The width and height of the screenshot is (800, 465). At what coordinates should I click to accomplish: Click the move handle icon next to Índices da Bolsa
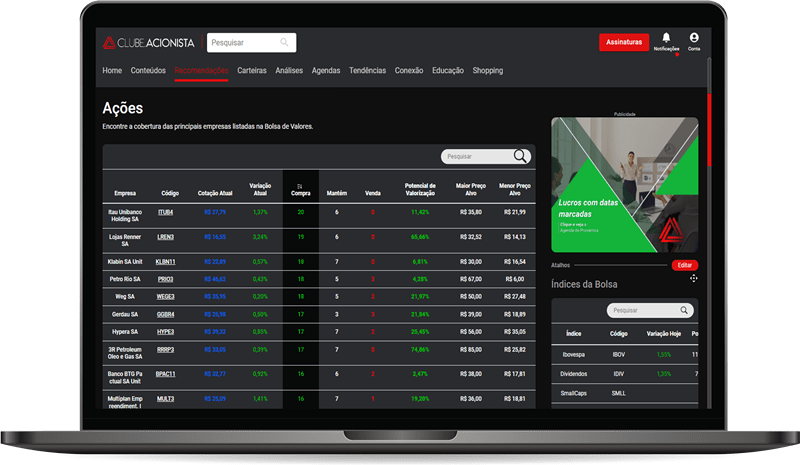tap(693, 278)
